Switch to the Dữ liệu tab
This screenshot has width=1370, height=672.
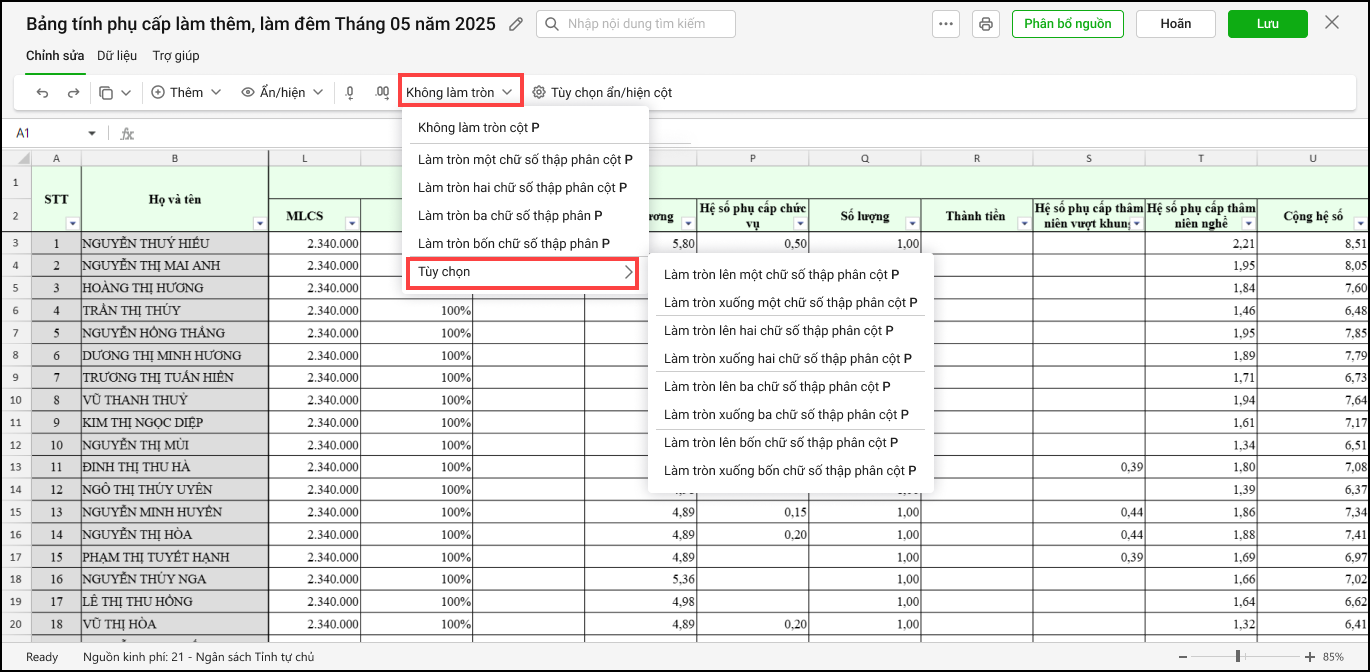pyautogui.click(x=117, y=56)
